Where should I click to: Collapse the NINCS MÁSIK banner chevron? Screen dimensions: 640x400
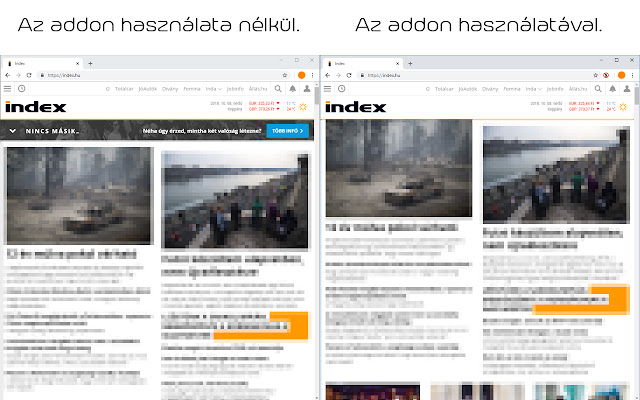[x=13, y=131]
